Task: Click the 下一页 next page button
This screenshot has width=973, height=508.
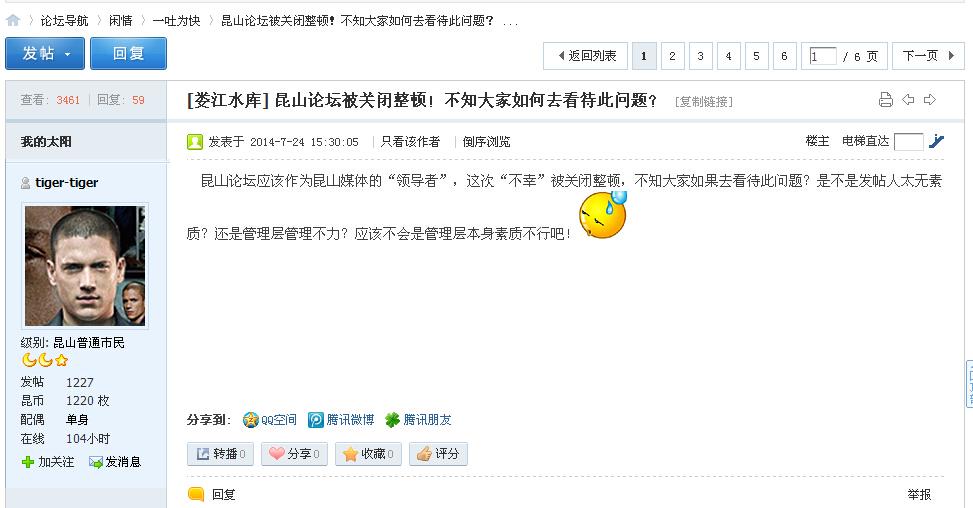Action: 928,56
